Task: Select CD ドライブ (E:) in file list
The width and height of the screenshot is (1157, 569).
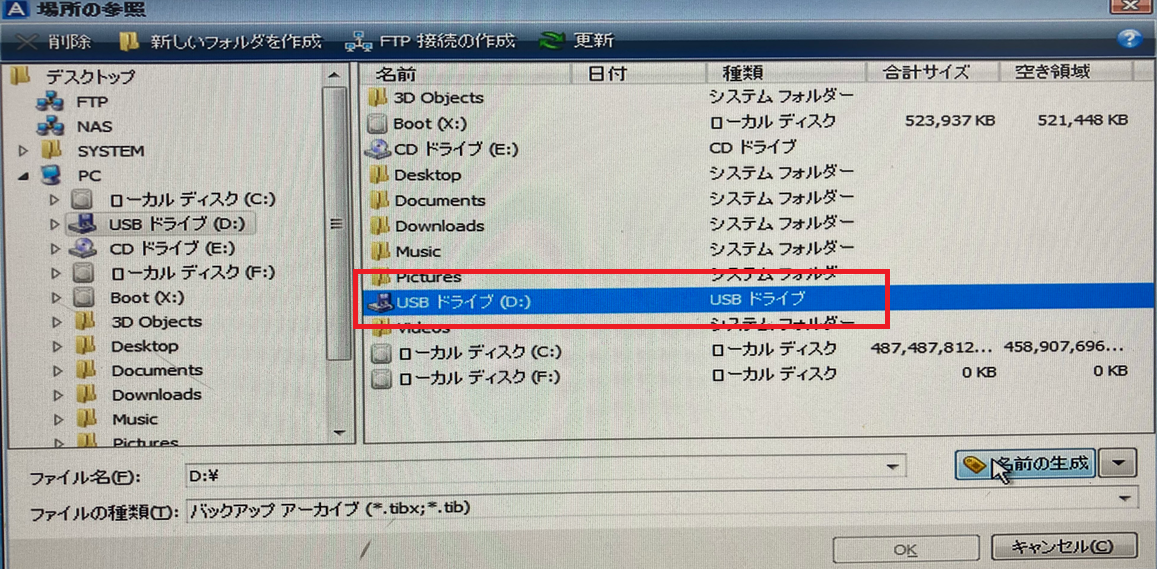Action: pyautogui.click(x=455, y=149)
